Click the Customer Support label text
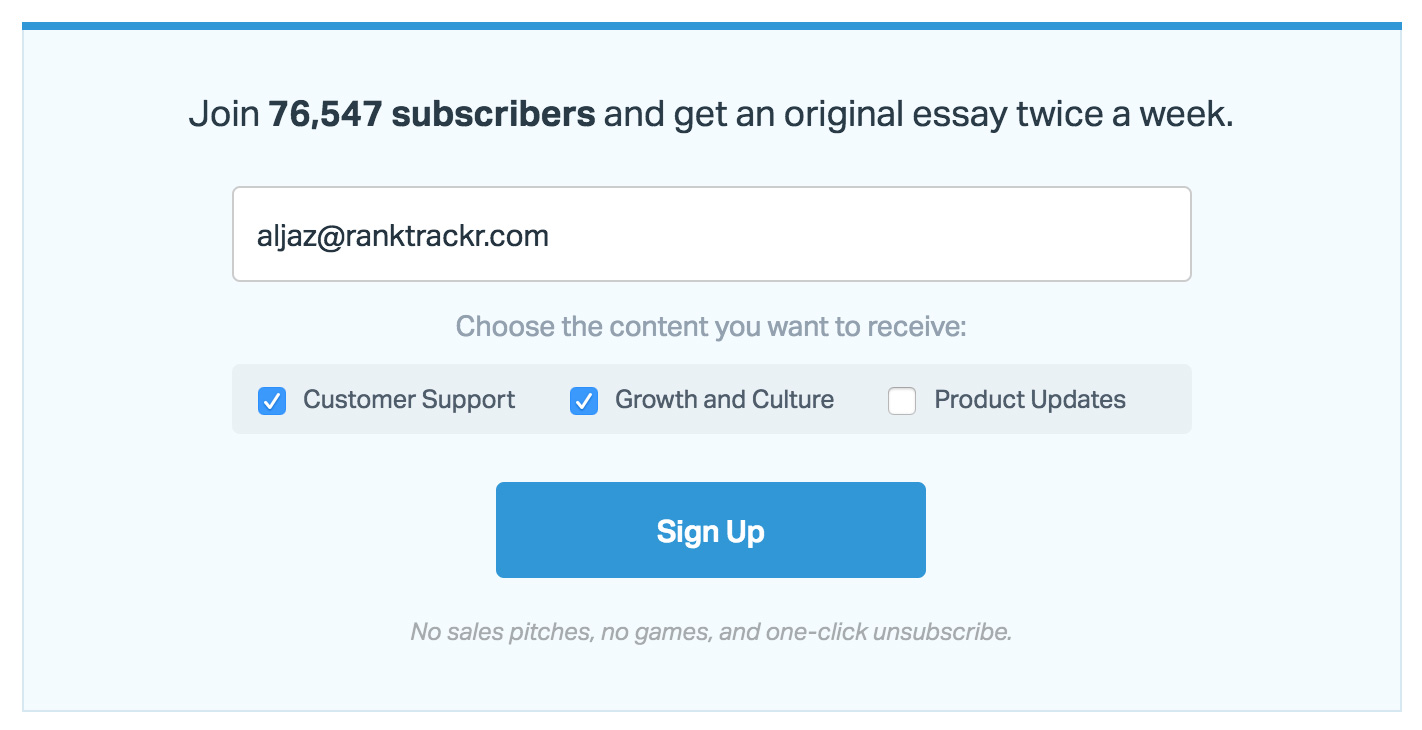This screenshot has height=730, width=1422. [x=409, y=400]
